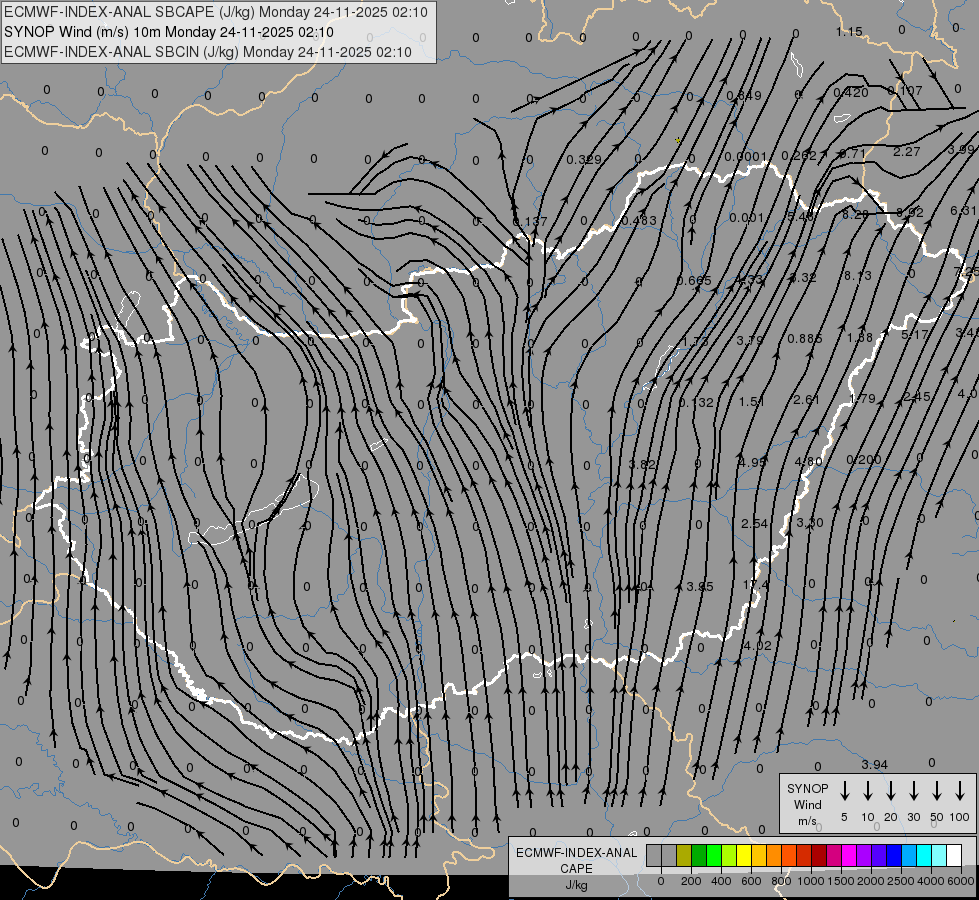Click the wind arrow above the 5 label
This screenshot has height=900, width=979.
tap(844, 791)
